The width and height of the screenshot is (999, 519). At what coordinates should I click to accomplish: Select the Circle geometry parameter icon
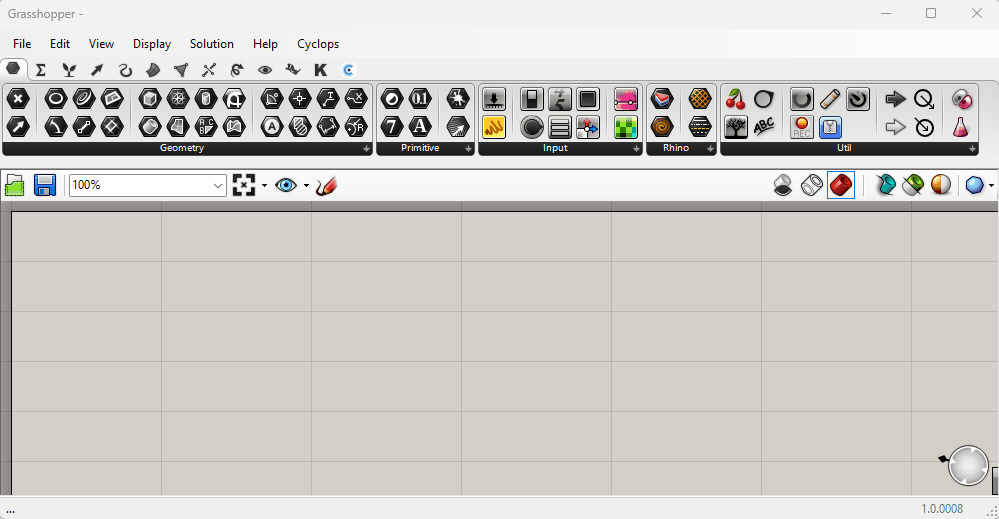pyautogui.click(x=56, y=98)
